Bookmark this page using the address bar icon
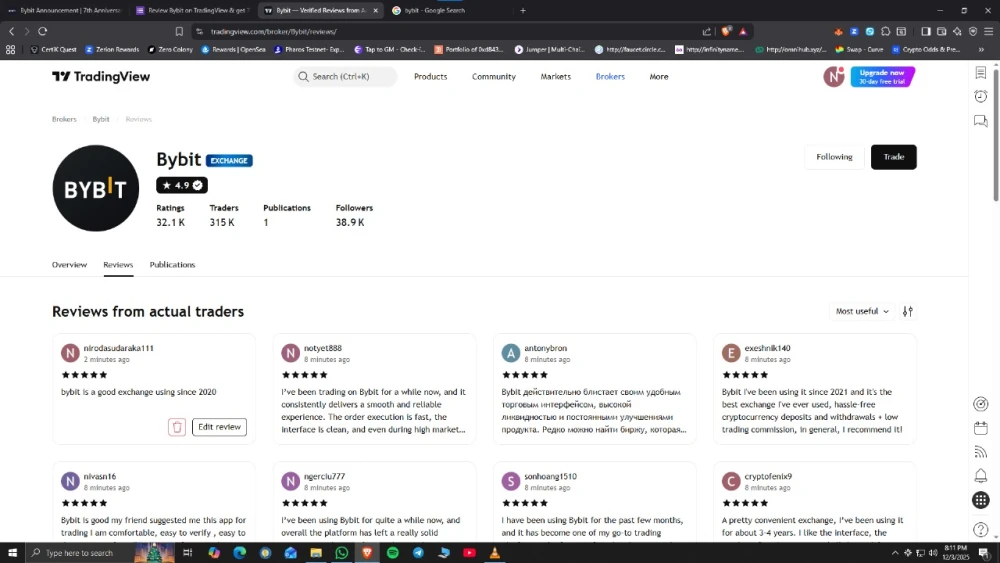The width and height of the screenshot is (1000, 563). pyautogui.click(x=179, y=31)
